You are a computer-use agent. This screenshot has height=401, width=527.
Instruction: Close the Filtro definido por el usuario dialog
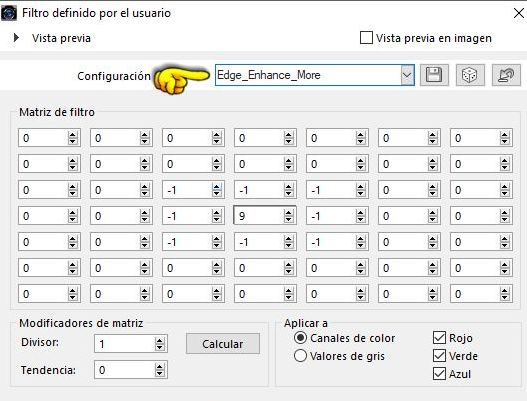coord(519,13)
